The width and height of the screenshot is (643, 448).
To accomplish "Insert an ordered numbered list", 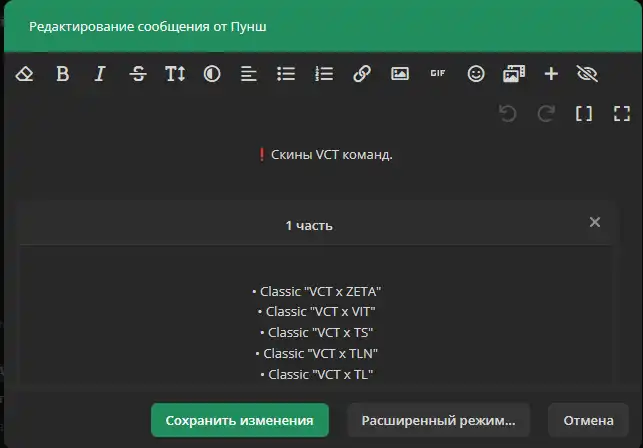I will [324, 74].
